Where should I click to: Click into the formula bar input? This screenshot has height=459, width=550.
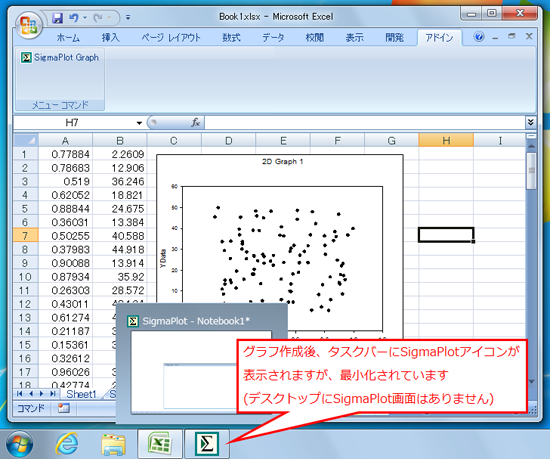[365, 123]
